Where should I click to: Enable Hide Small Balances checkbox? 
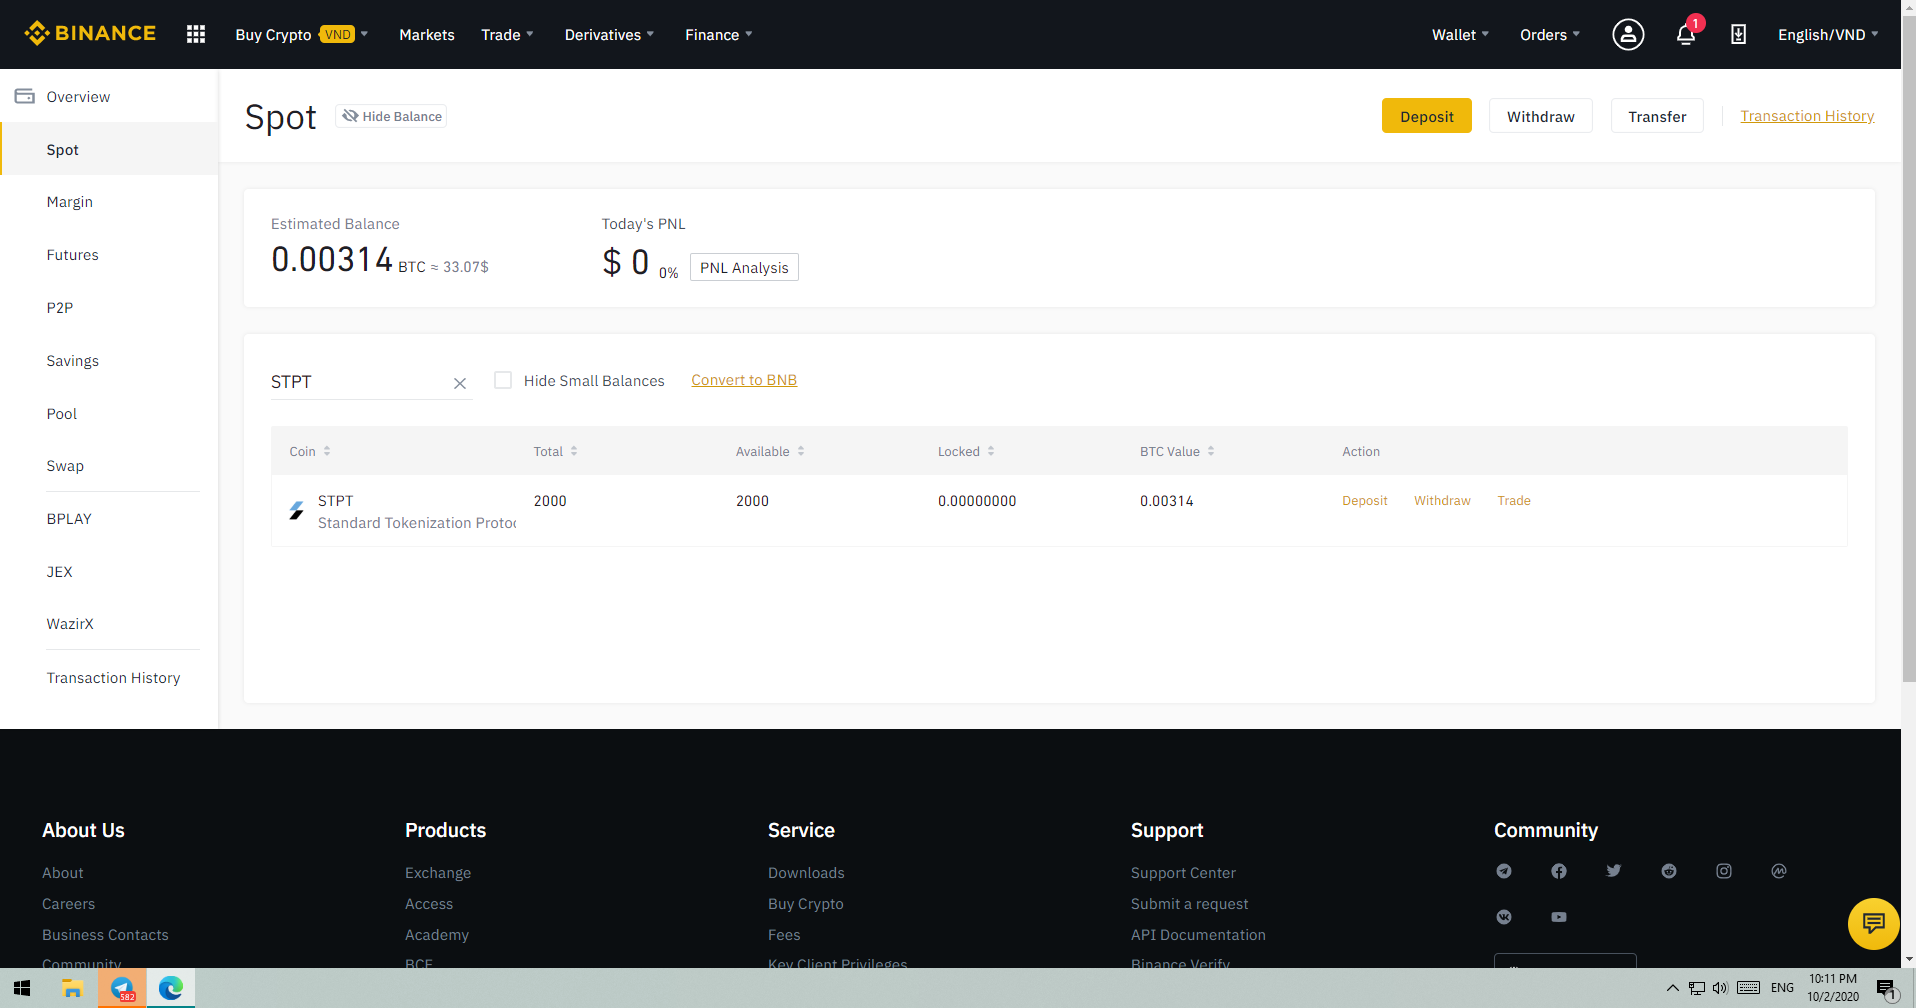tap(503, 380)
